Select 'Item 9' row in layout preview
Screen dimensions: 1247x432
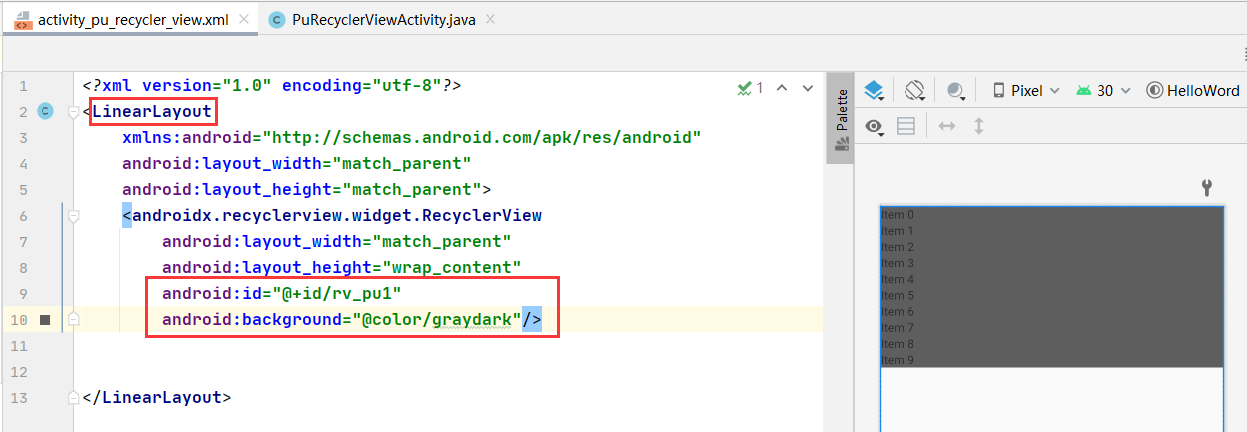click(x=1051, y=360)
